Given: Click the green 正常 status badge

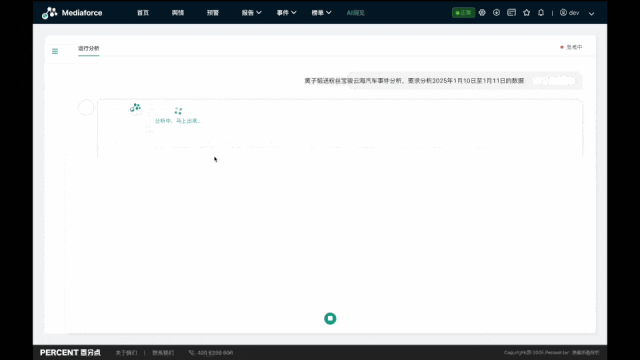Looking at the screenshot, I should (x=463, y=13).
